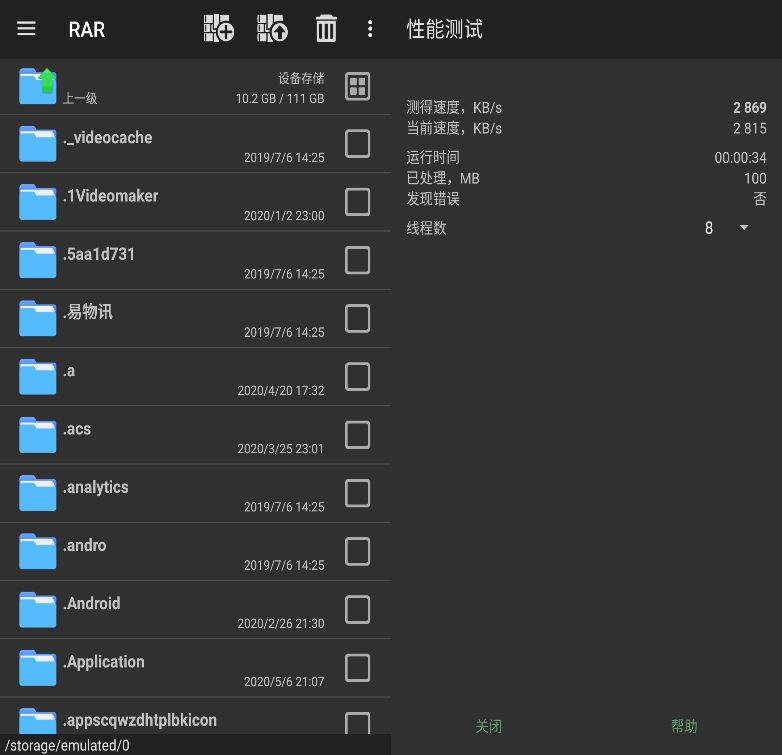Click the .analytics folder icon

pyautogui.click(x=37, y=493)
